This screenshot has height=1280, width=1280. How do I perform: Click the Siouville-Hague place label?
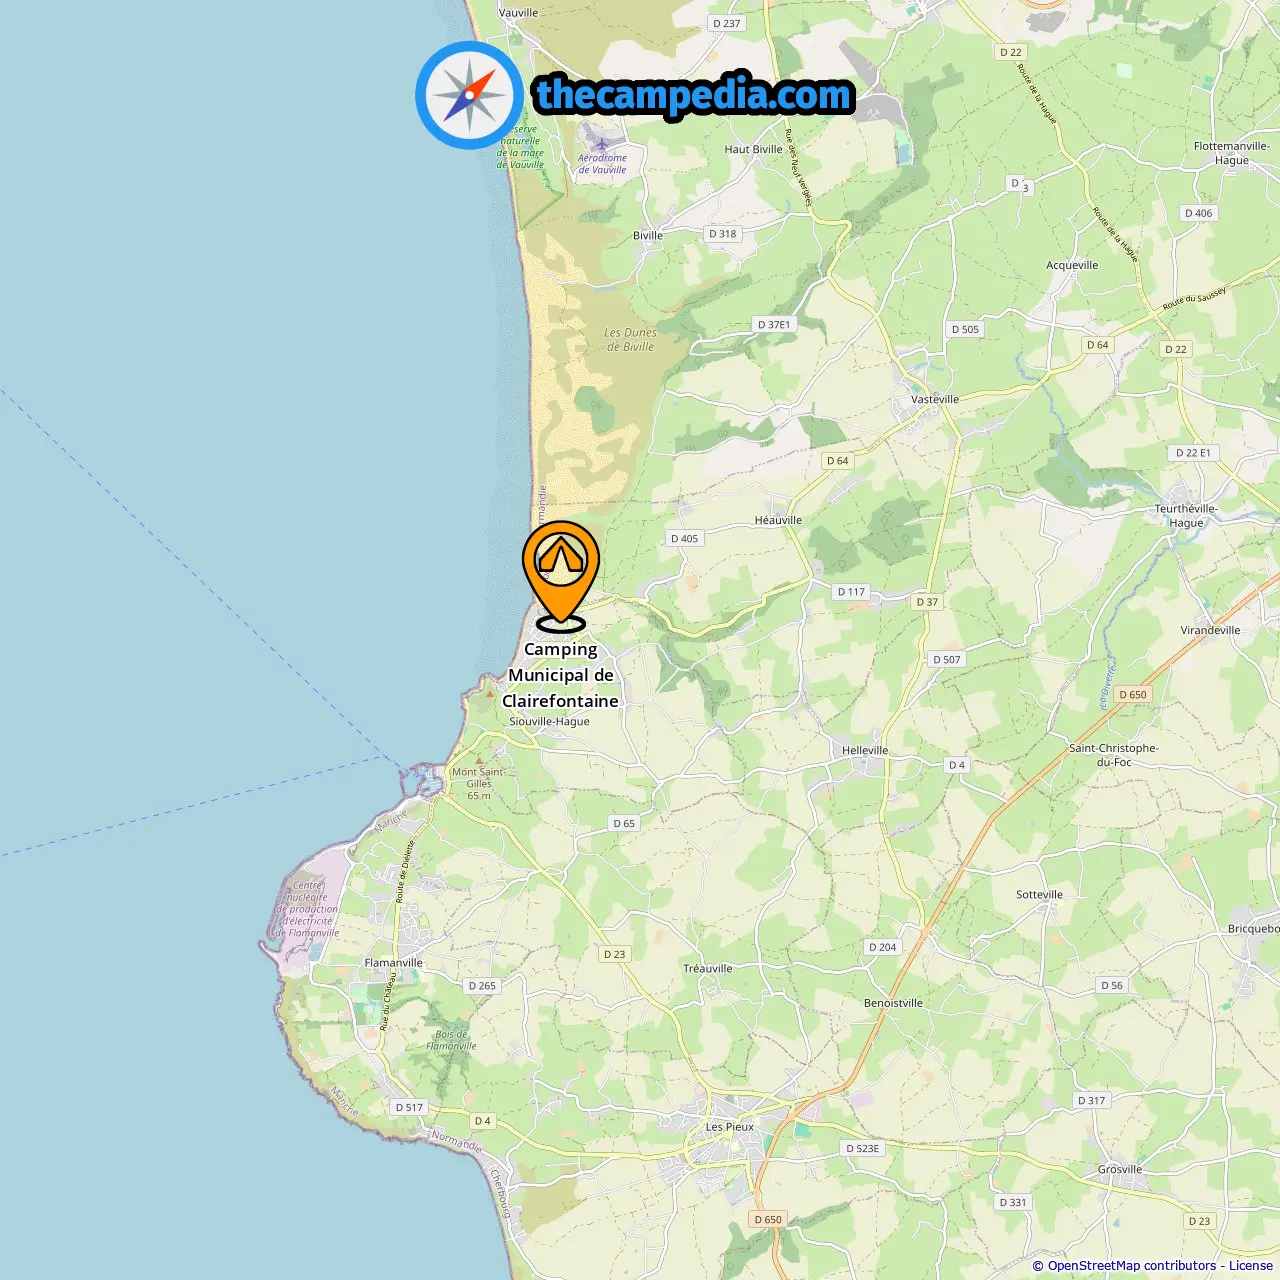click(x=549, y=721)
